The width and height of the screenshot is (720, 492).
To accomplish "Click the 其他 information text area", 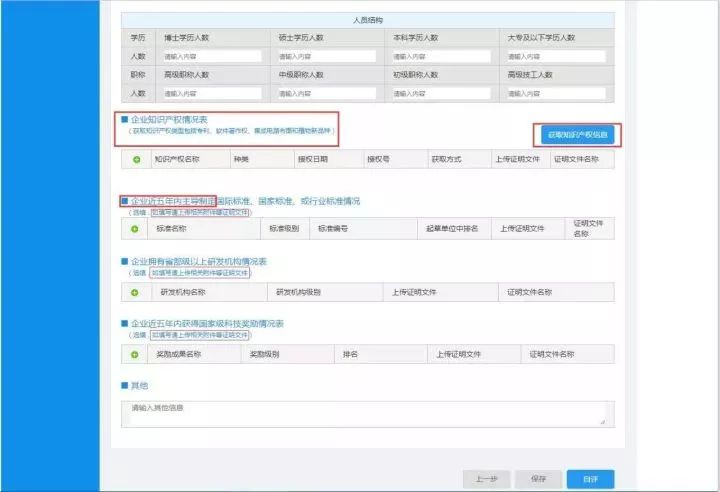I will pyautogui.click(x=367, y=413).
